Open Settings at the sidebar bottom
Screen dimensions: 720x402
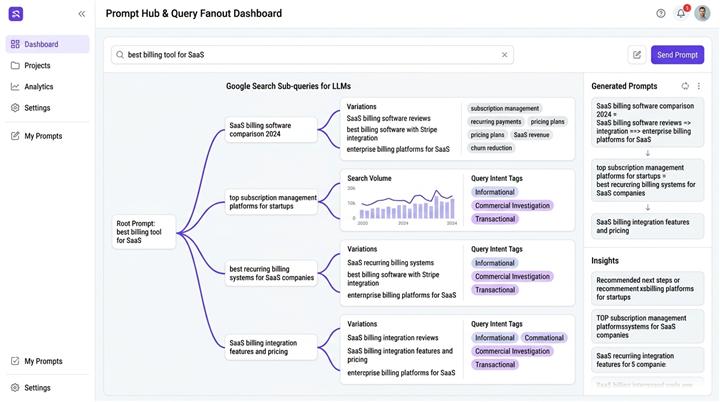pyautogui.click(x=47, y=388)
